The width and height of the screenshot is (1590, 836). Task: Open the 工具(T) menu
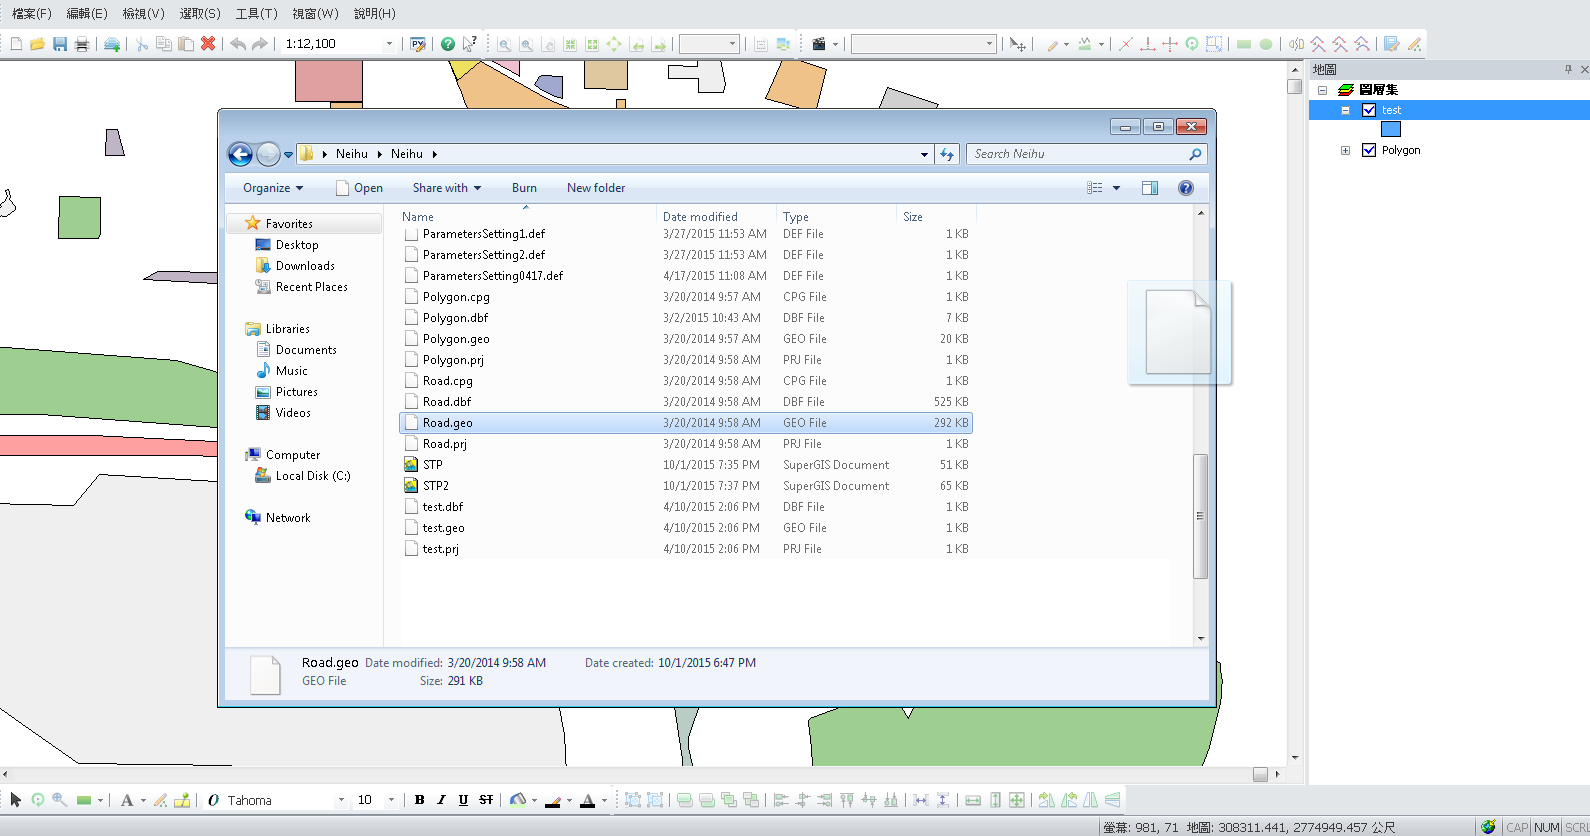coord(256,13)
